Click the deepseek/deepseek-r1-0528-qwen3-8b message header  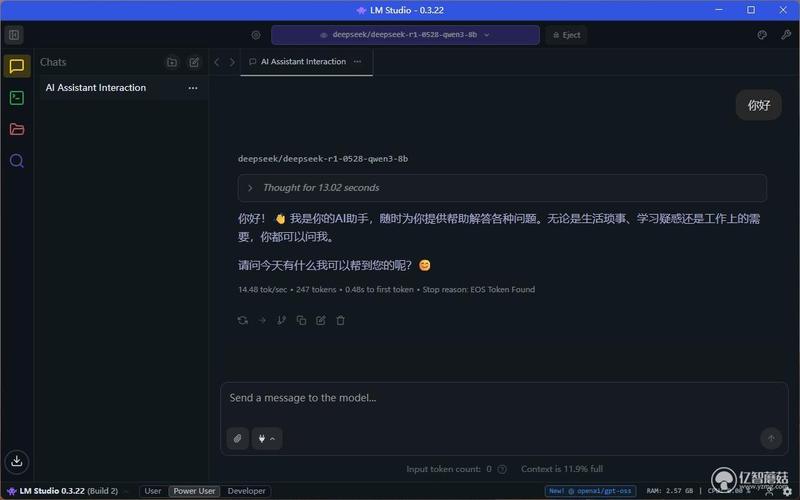tap(322, 159)
